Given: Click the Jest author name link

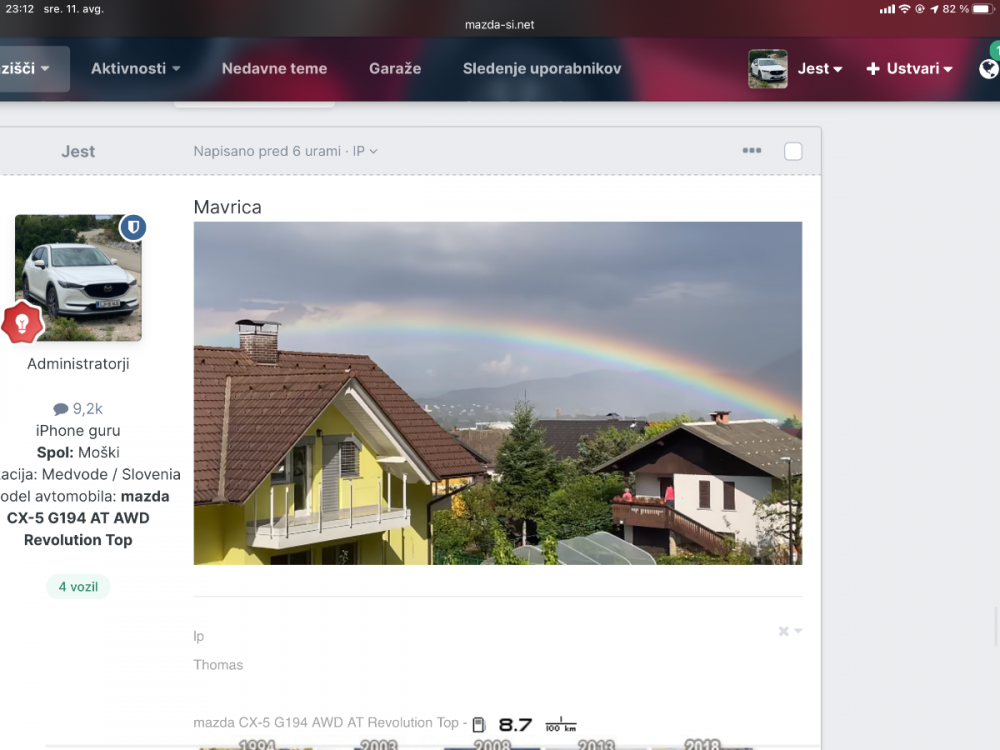Looking at the screenshot, I should [78, 151].
